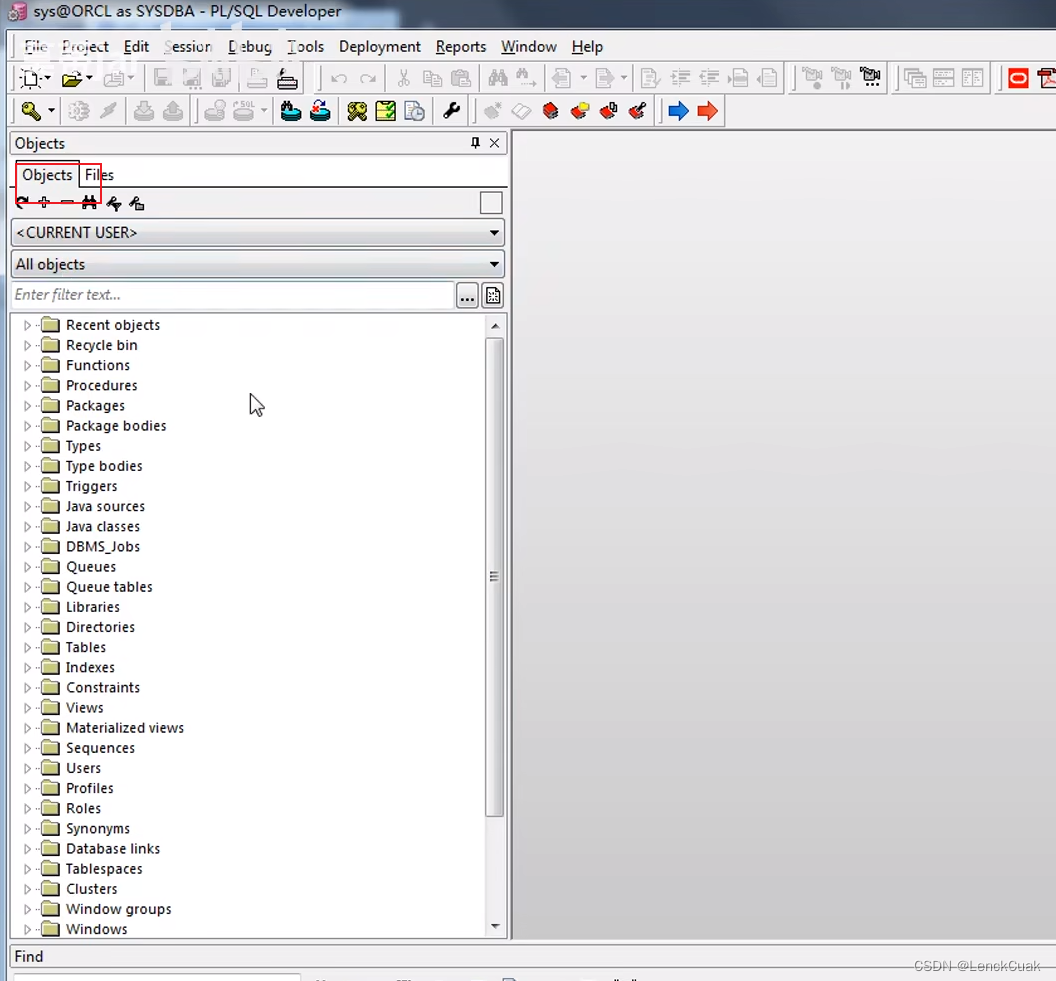Select the DBMS_Jobs folder
This screenshot has width=1056, height=981.
point(102,547)
